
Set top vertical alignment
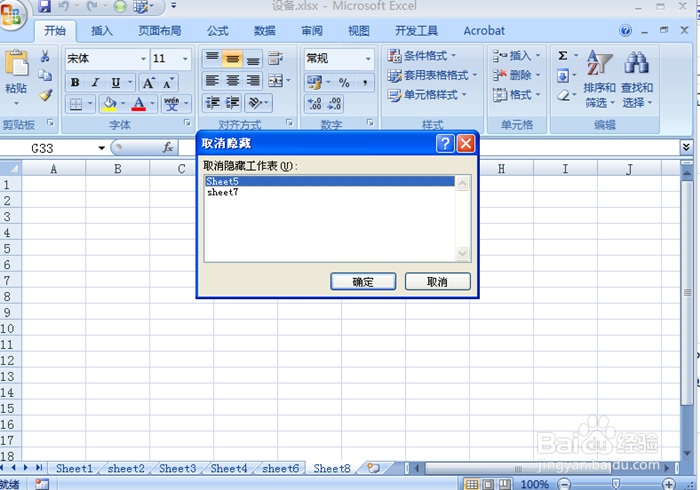click(x=212, y=58)
